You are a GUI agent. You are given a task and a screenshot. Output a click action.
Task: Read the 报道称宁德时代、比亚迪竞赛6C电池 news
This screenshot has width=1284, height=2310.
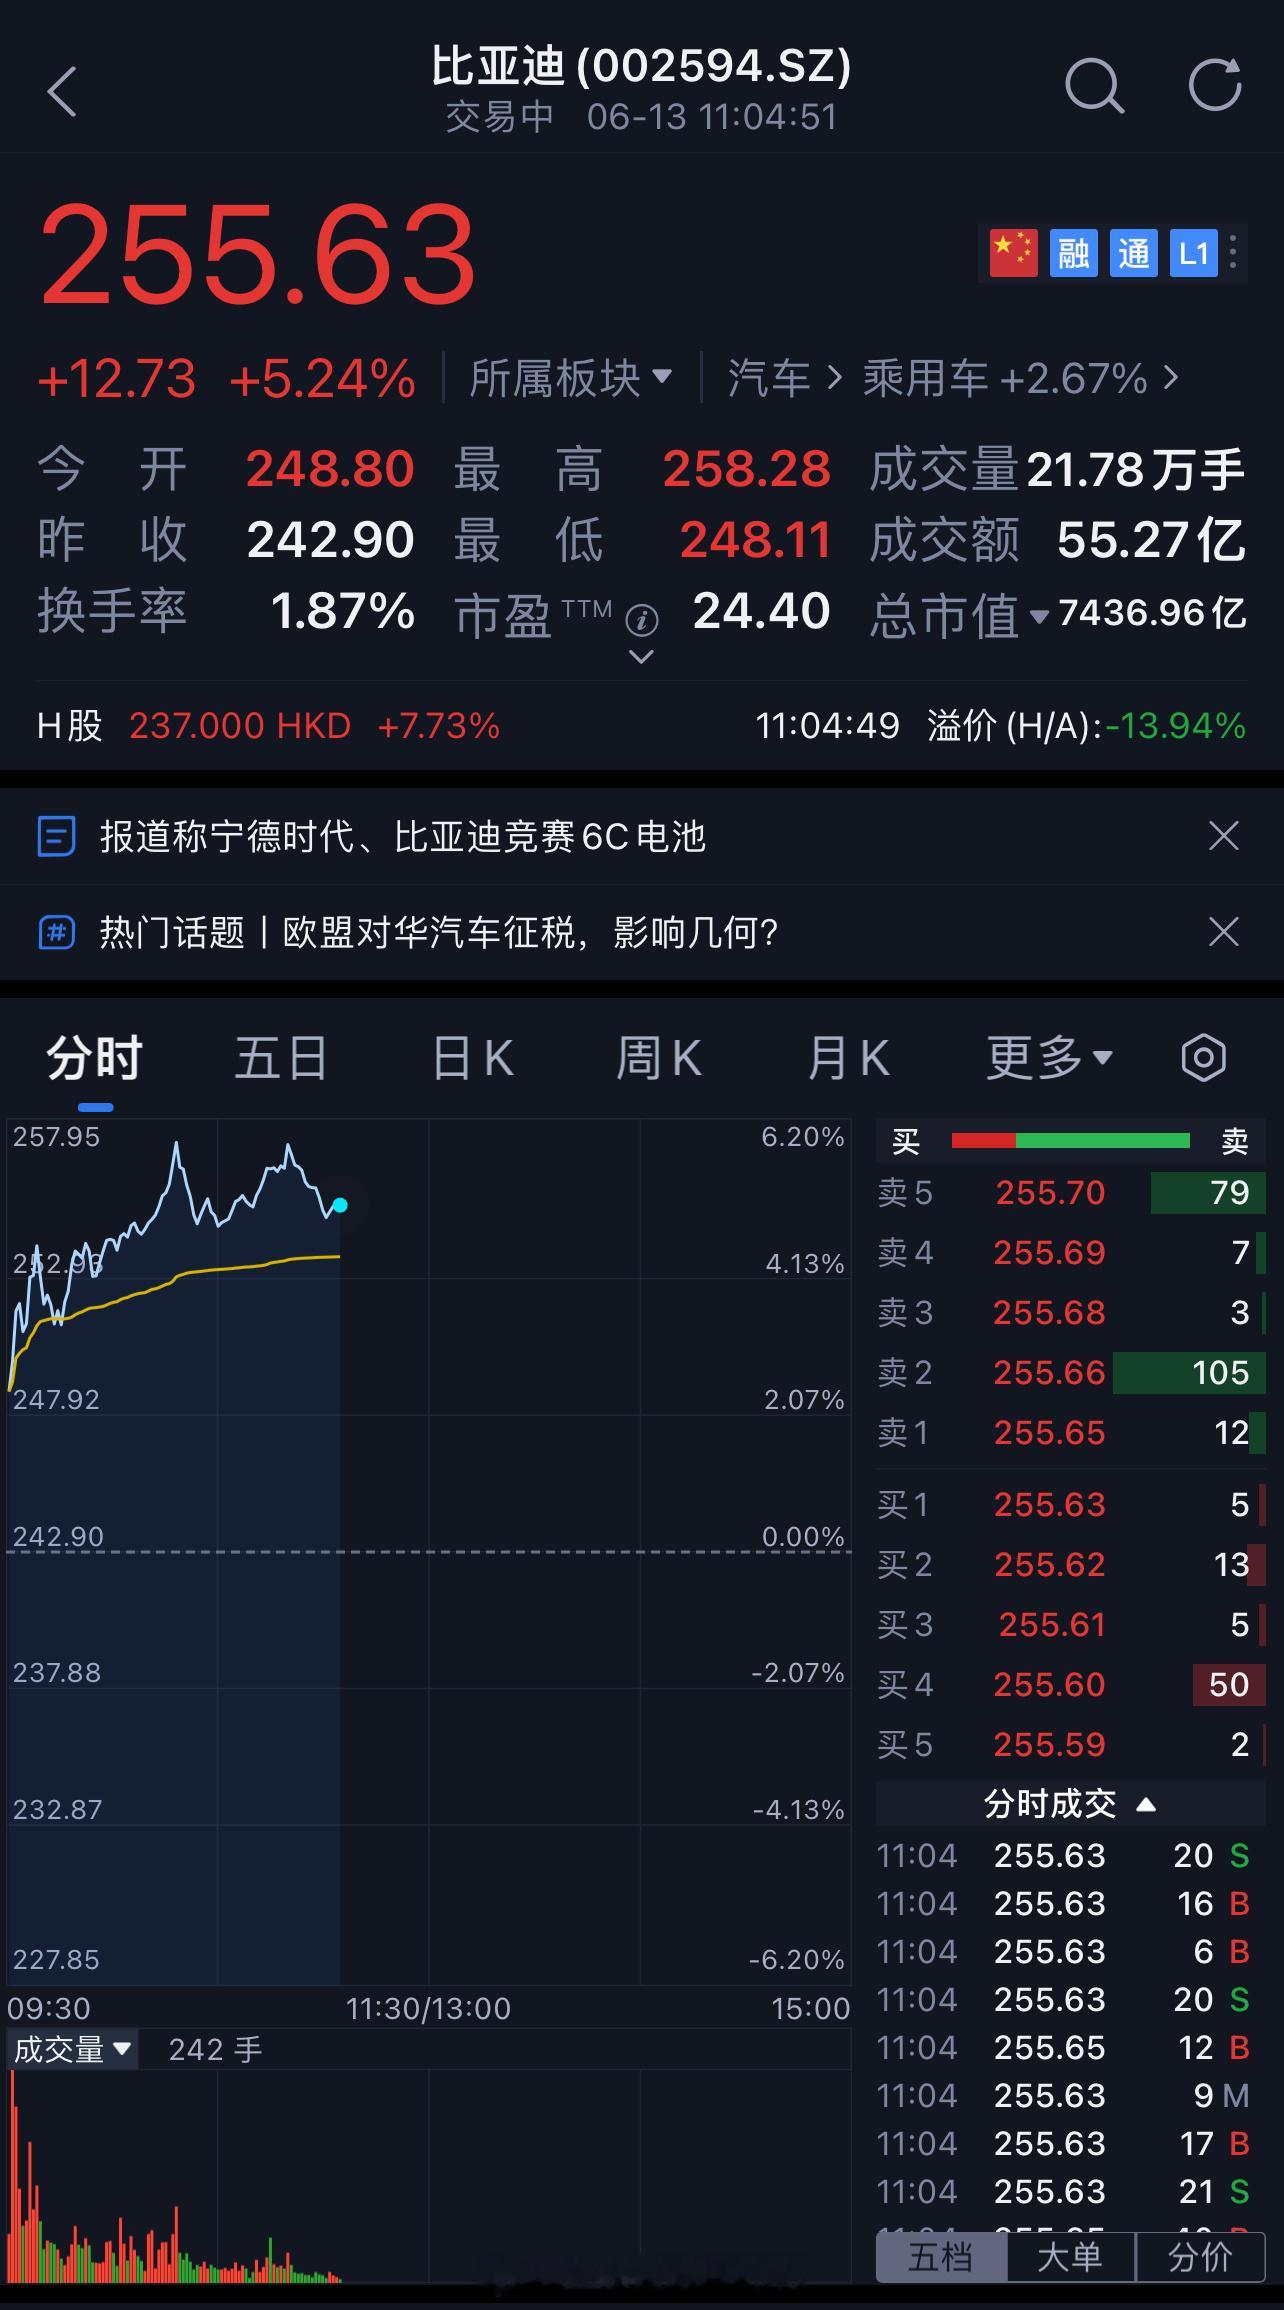[x=403, y=836]
